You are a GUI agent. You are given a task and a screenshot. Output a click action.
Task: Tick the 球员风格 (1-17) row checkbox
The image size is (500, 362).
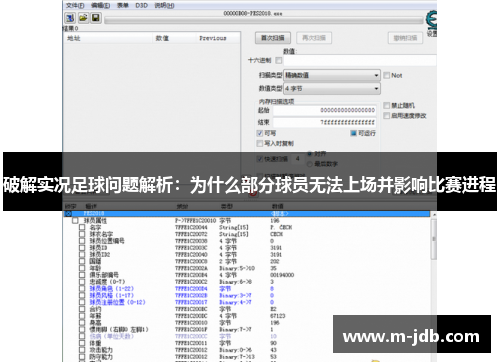pos(82,295)
